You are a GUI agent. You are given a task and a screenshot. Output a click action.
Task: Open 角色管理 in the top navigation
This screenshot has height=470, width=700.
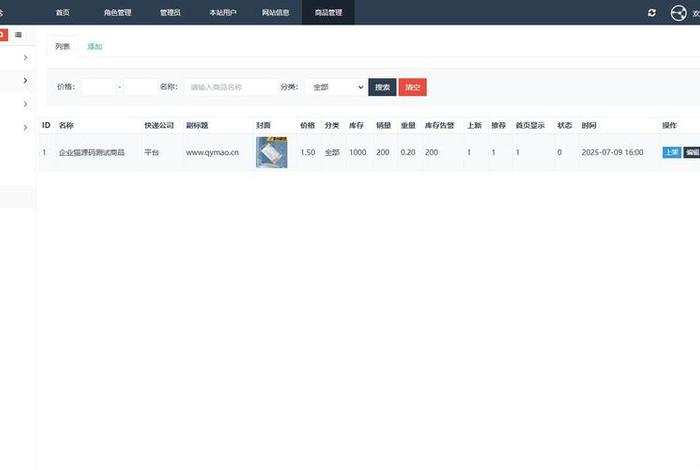coord(117,12)
